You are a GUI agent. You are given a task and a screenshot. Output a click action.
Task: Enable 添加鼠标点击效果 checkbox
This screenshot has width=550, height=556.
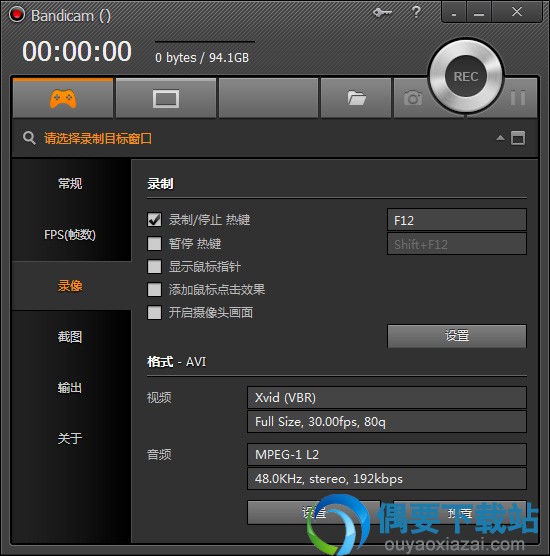click(x=154, y=289)
